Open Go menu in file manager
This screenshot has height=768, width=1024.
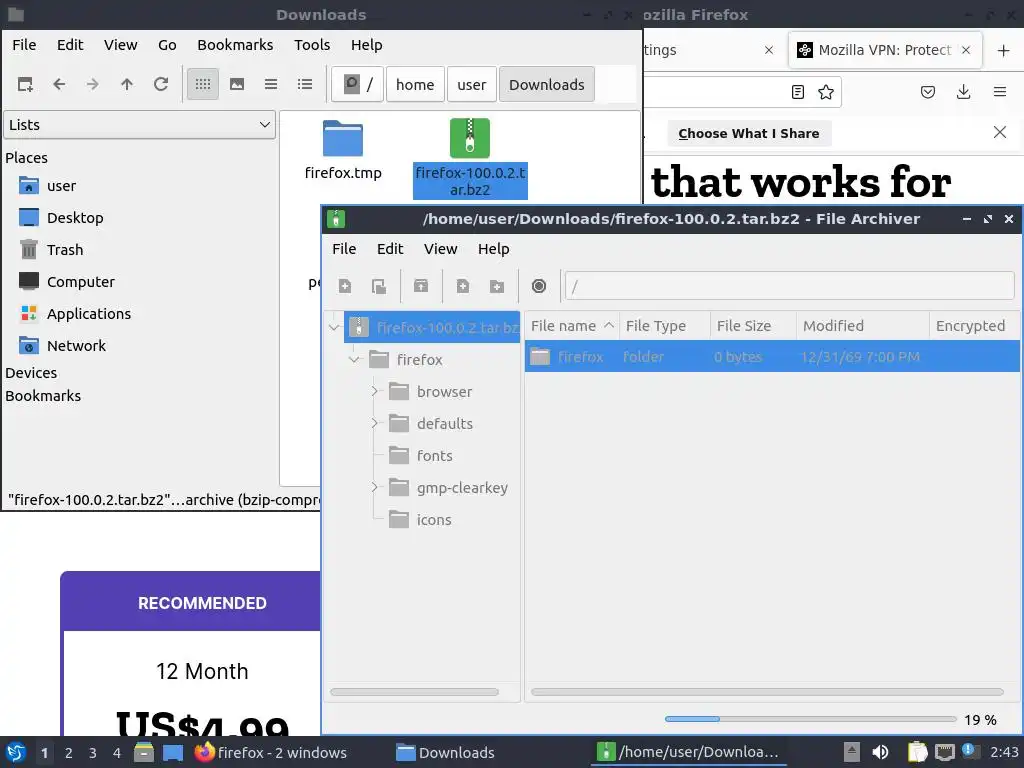coord(167,45)
